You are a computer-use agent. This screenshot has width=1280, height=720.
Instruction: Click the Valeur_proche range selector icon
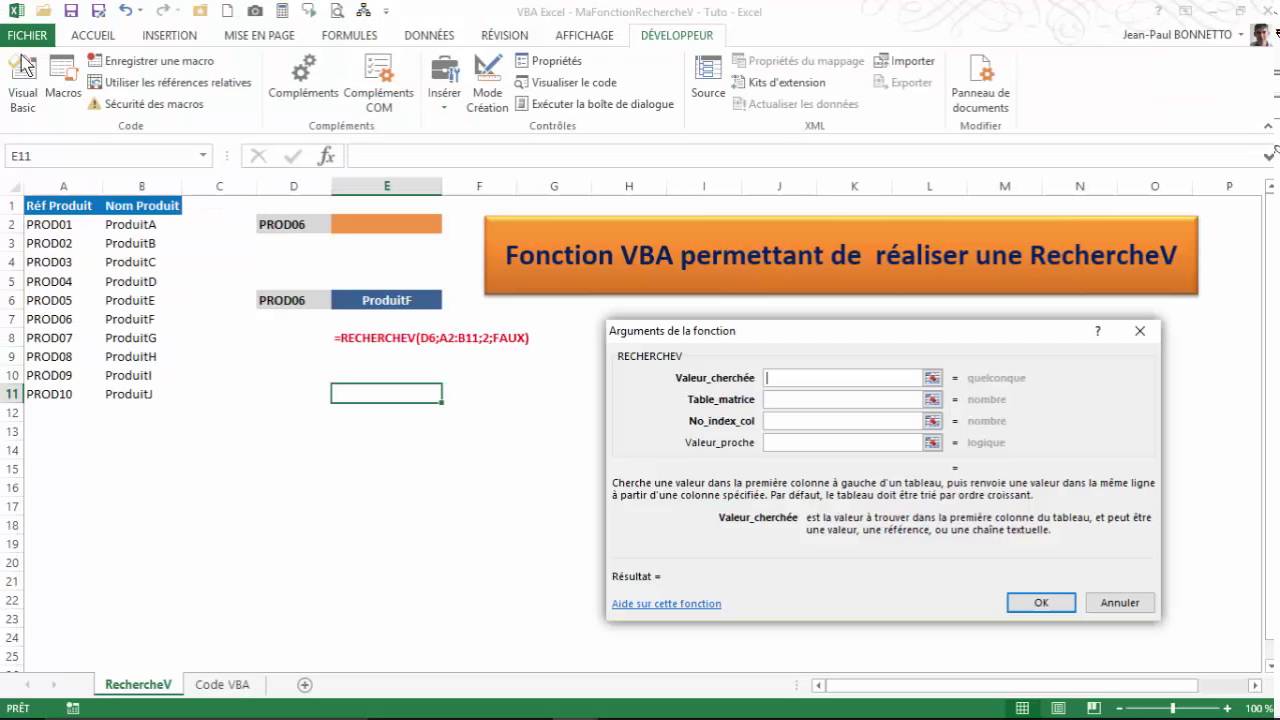click(x=933, y=442)
